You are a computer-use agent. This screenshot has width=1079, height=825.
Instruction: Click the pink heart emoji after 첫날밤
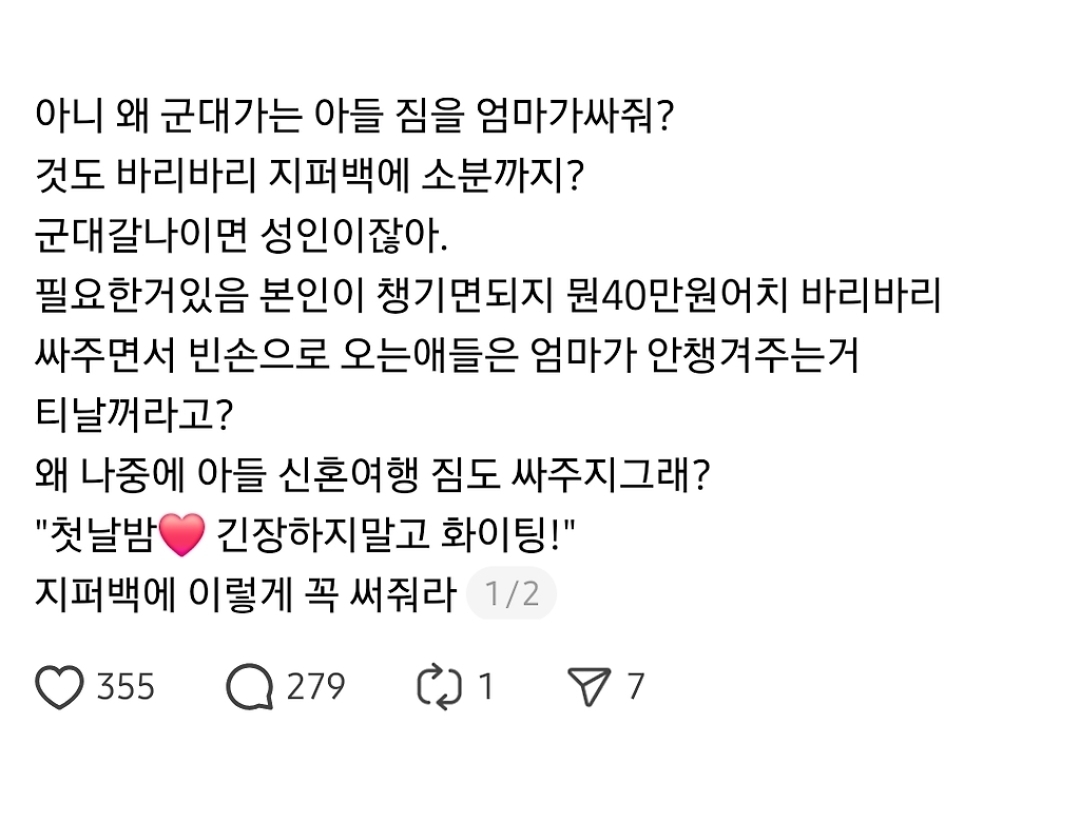182,535
